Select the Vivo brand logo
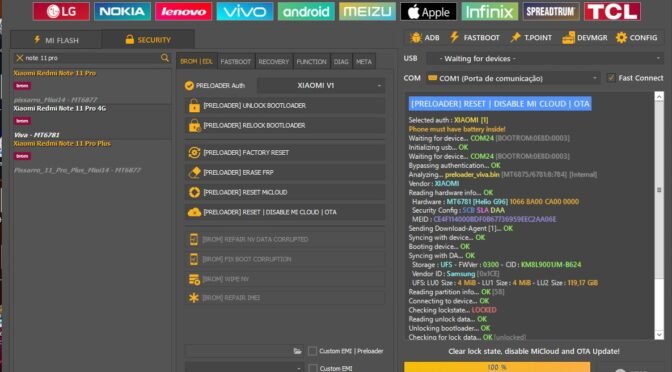This screenshot has width=672, height=372. pos(245,12)
